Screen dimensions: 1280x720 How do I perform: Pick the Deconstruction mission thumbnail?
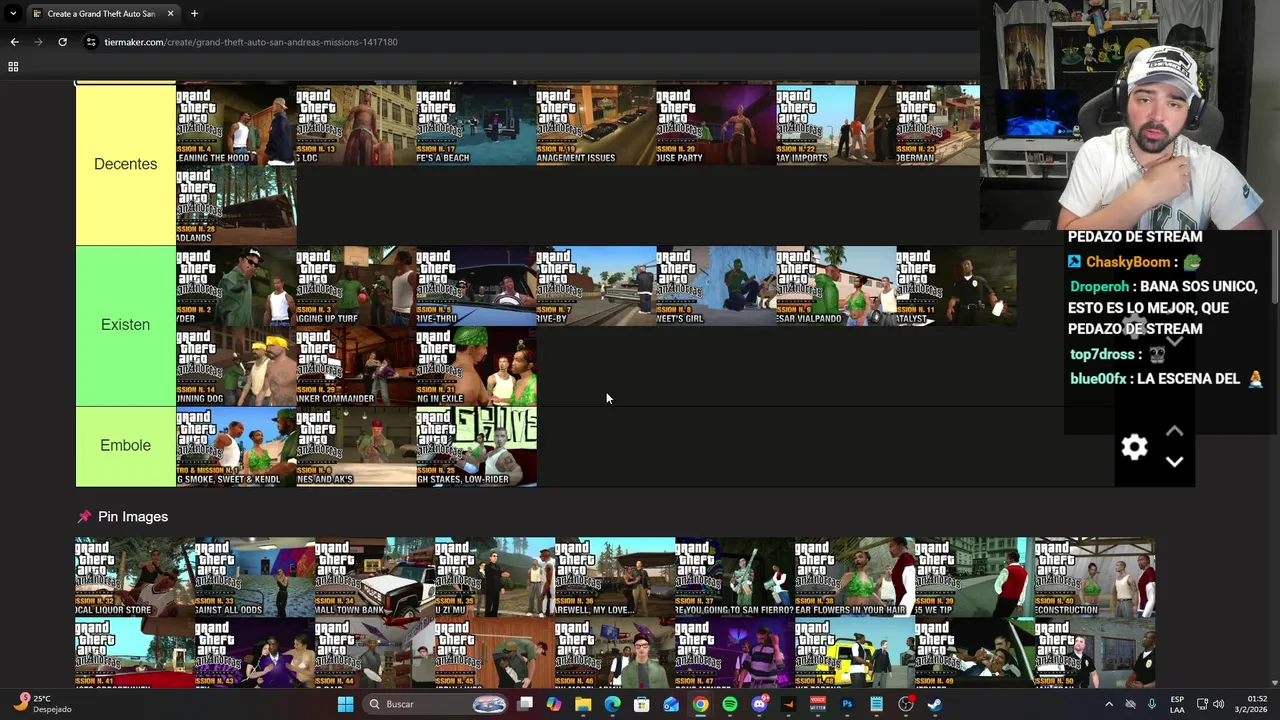(x=1095, y=577)
